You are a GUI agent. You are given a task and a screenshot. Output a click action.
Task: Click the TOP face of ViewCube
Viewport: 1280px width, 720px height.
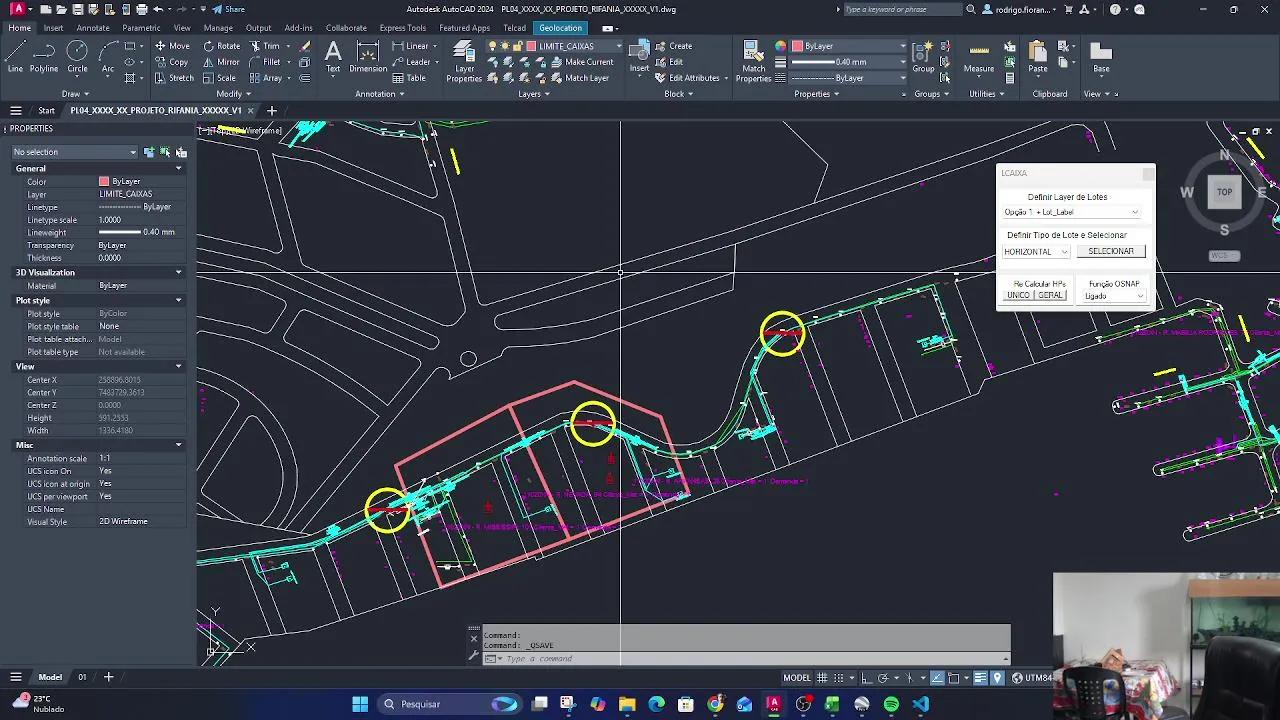[x=1224, y=192]
